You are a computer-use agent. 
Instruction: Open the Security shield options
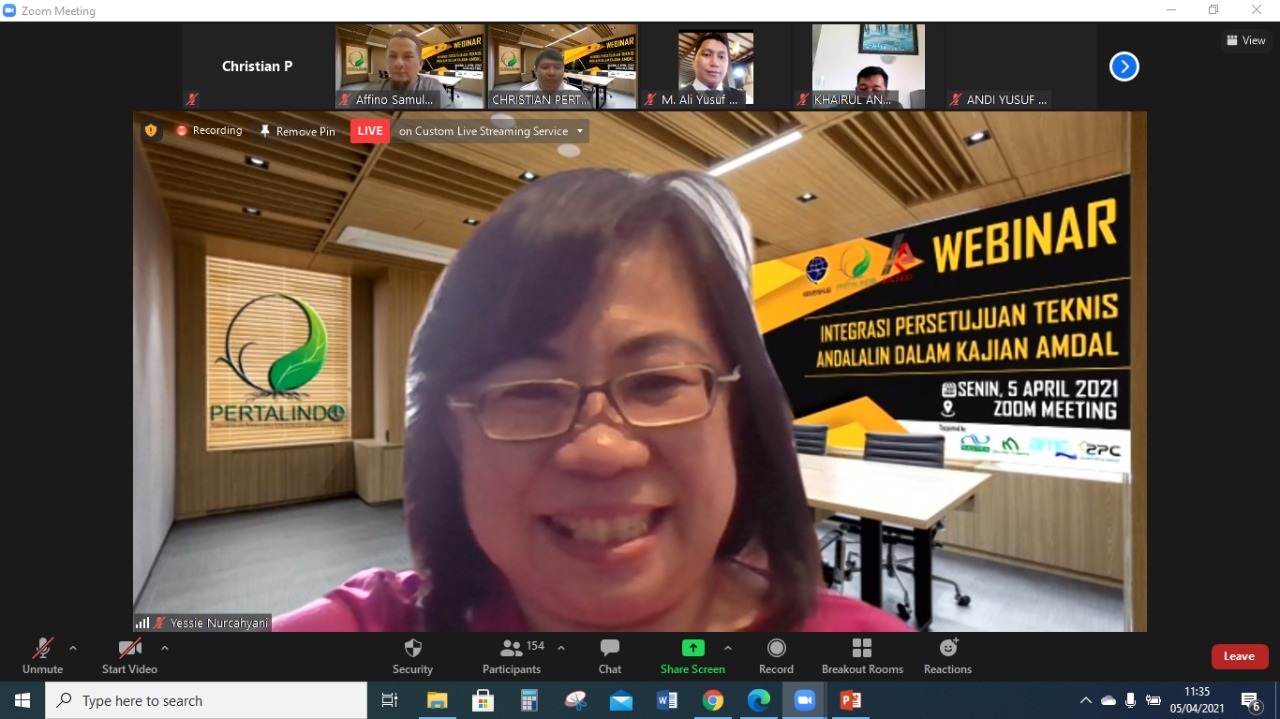(x=412, y=655)
